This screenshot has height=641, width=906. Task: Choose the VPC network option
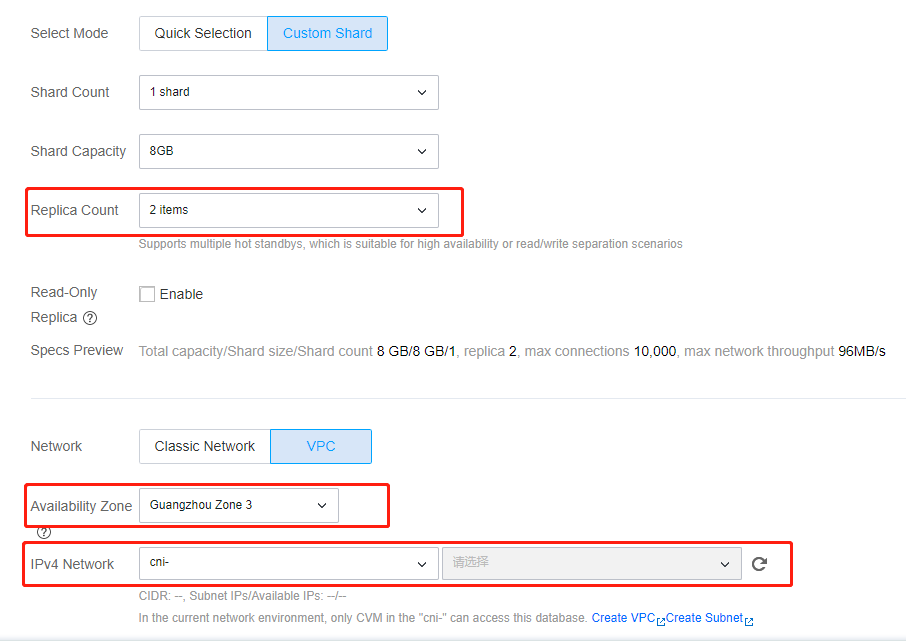coord(321,446)
